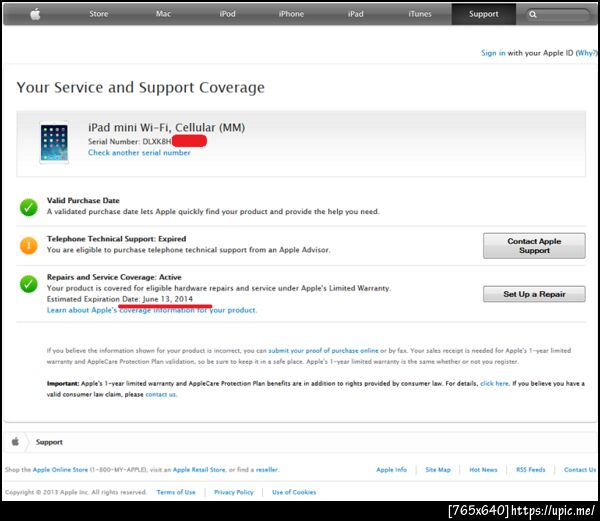Click the search magnifier icon
Image resolution: width=600 pixels, height=521 pixels.
533,15
